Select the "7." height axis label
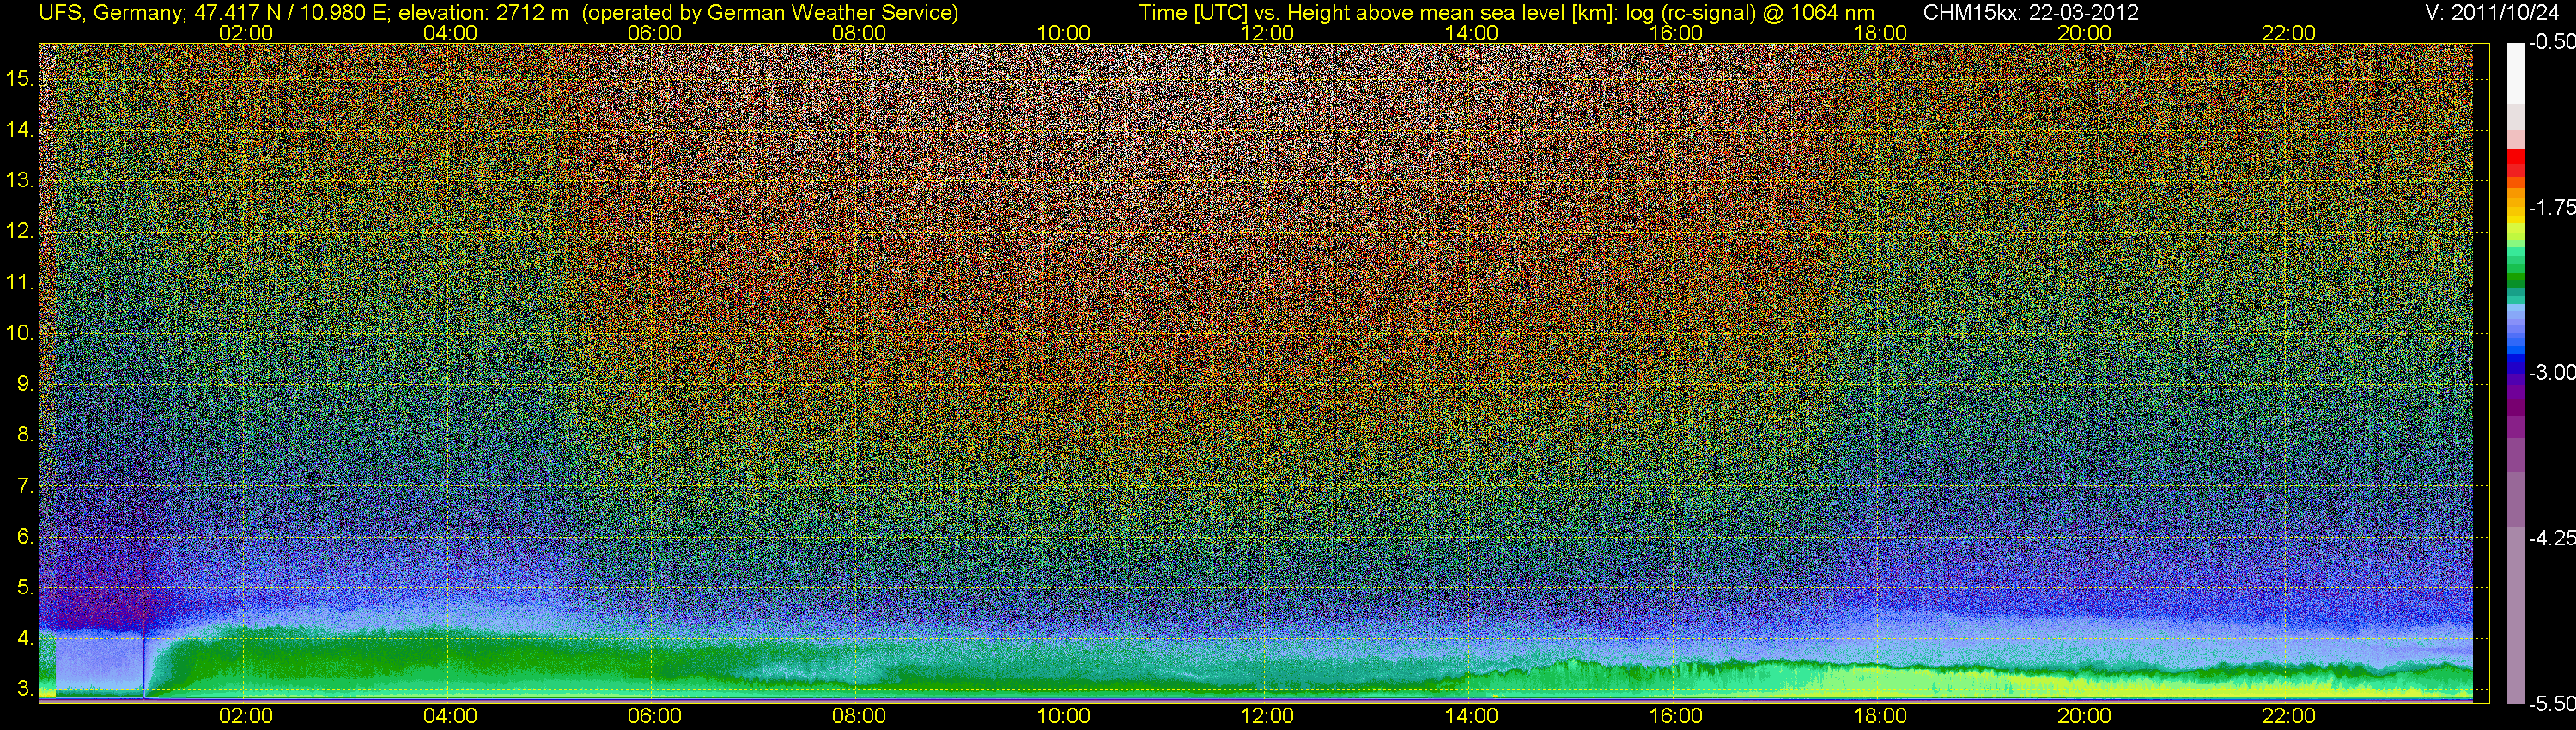Screen dimensions: 2576x730 point(25,486)
